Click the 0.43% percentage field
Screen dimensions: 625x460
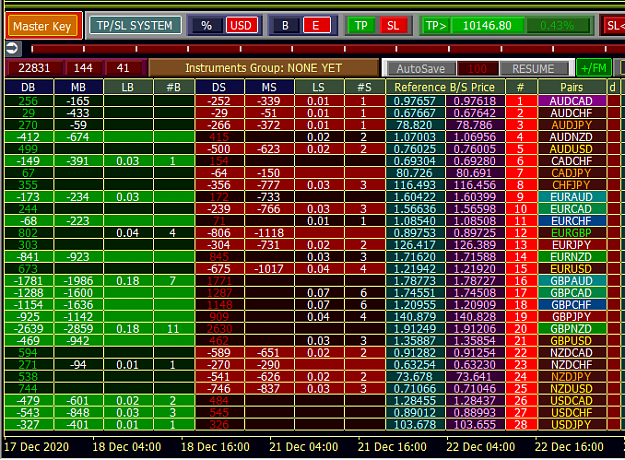pyautogui.click(x=557, y=26)
